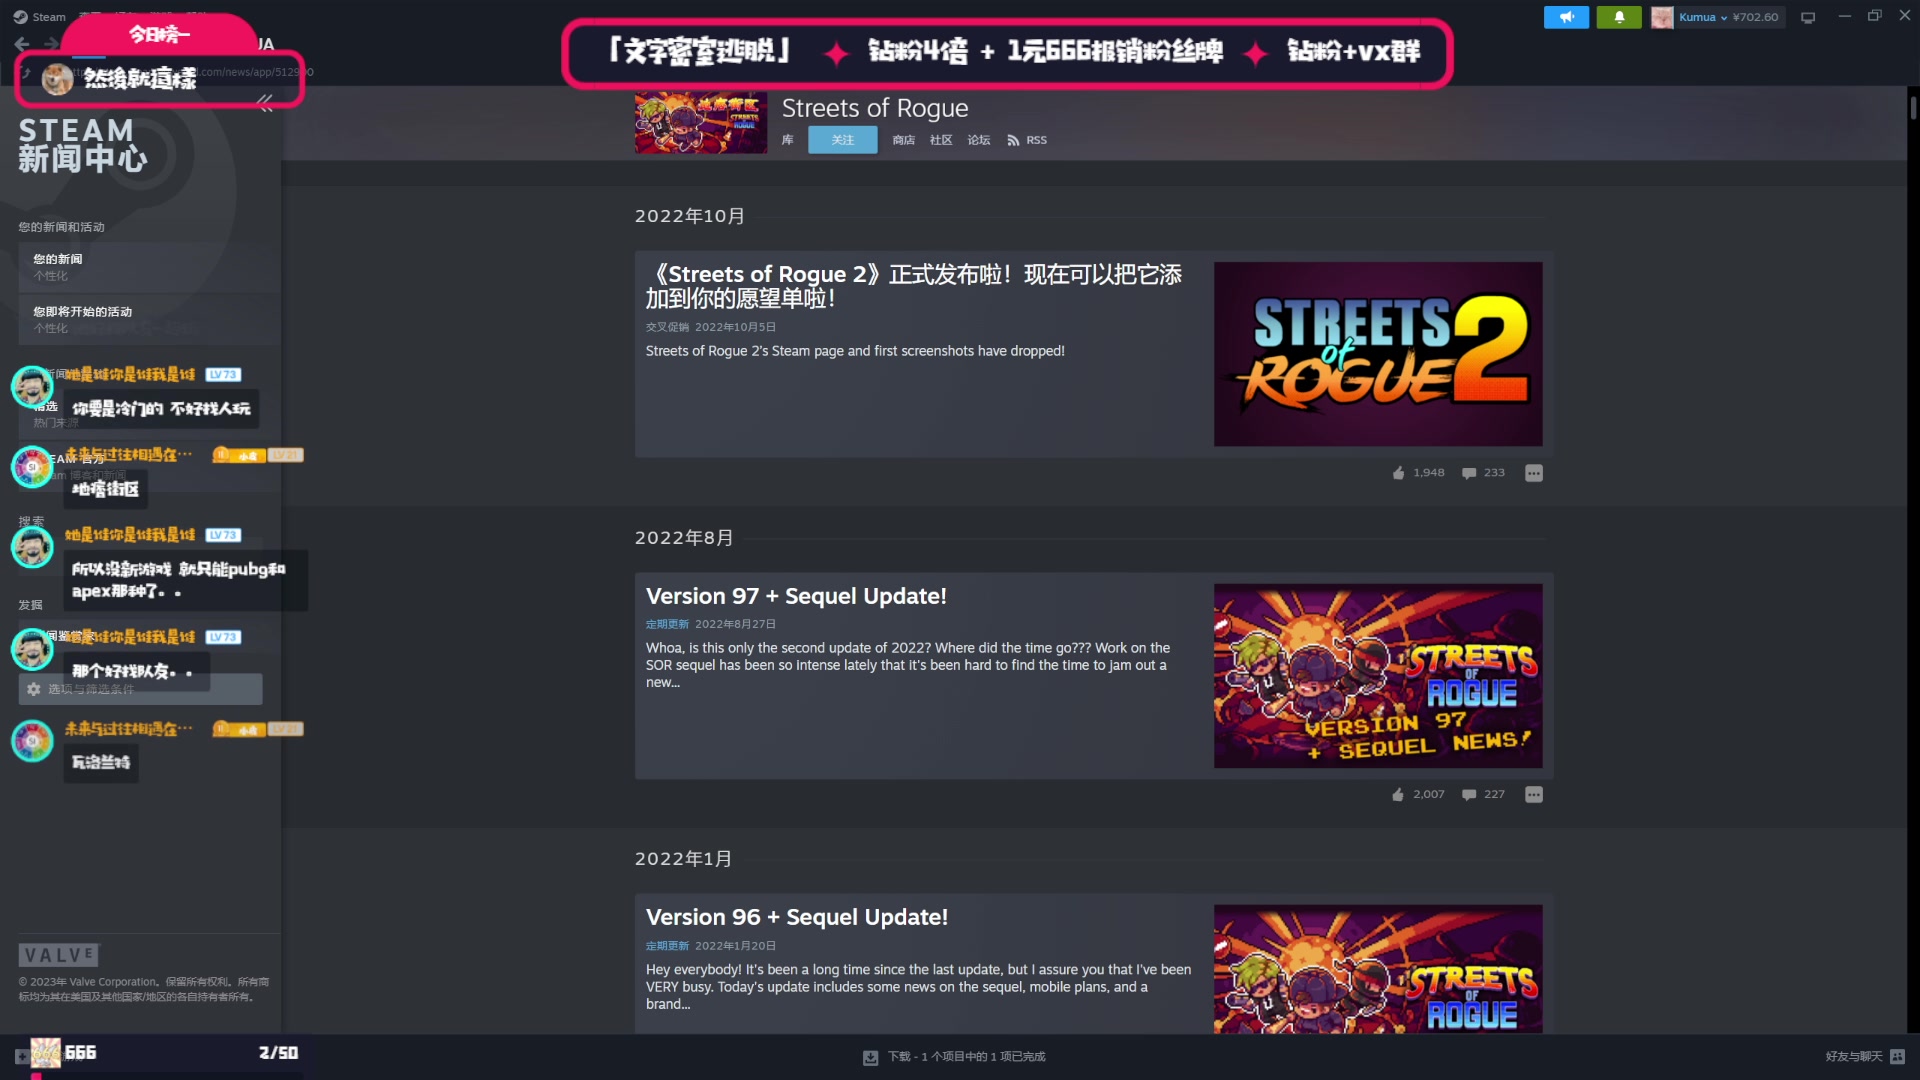
Task: Click the Kumua profile avatar
Action: [1662, 17]
